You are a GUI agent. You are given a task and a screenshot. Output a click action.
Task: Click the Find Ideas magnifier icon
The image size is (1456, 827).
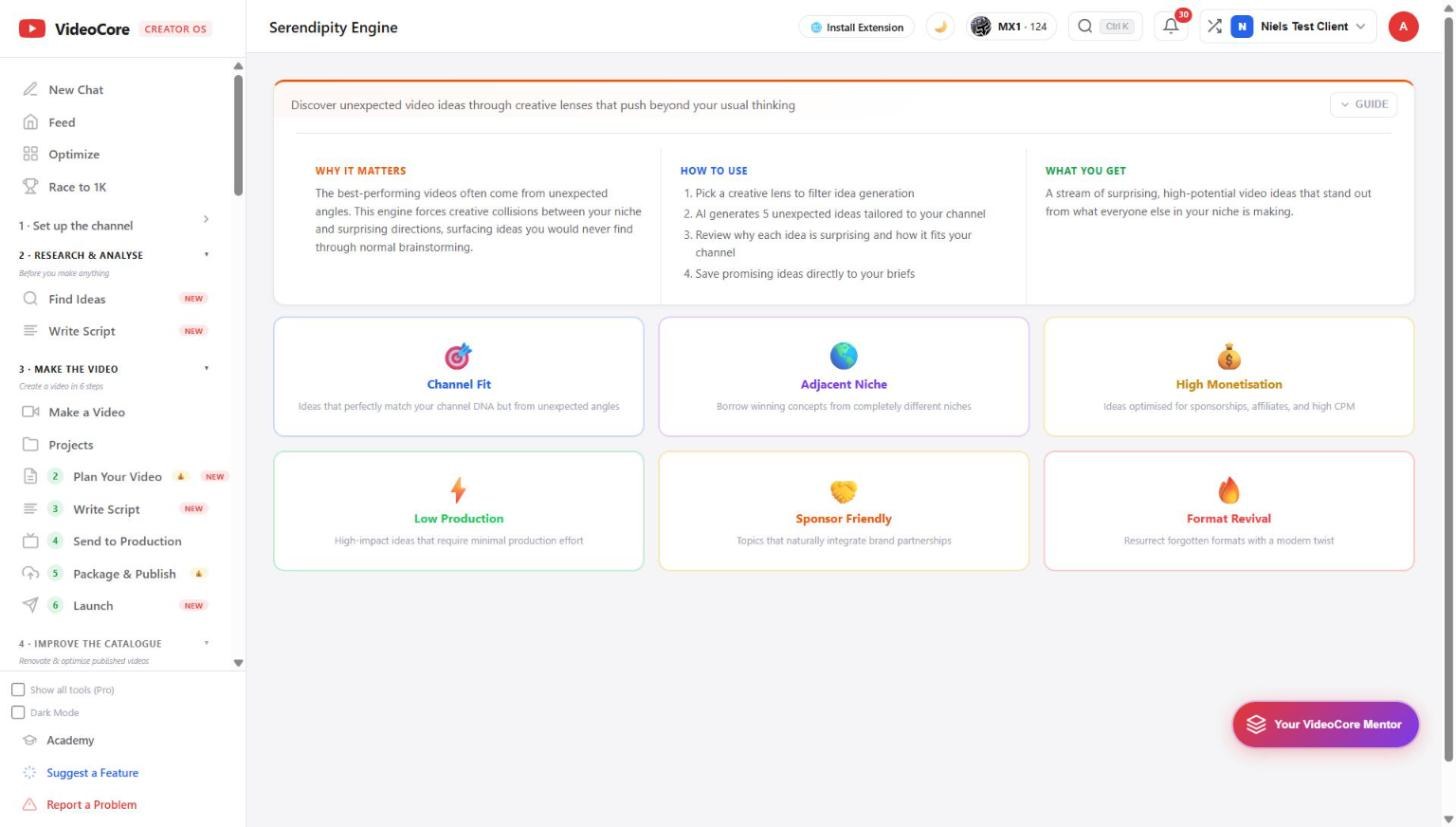pyautogui.click(x=30, y=299)
